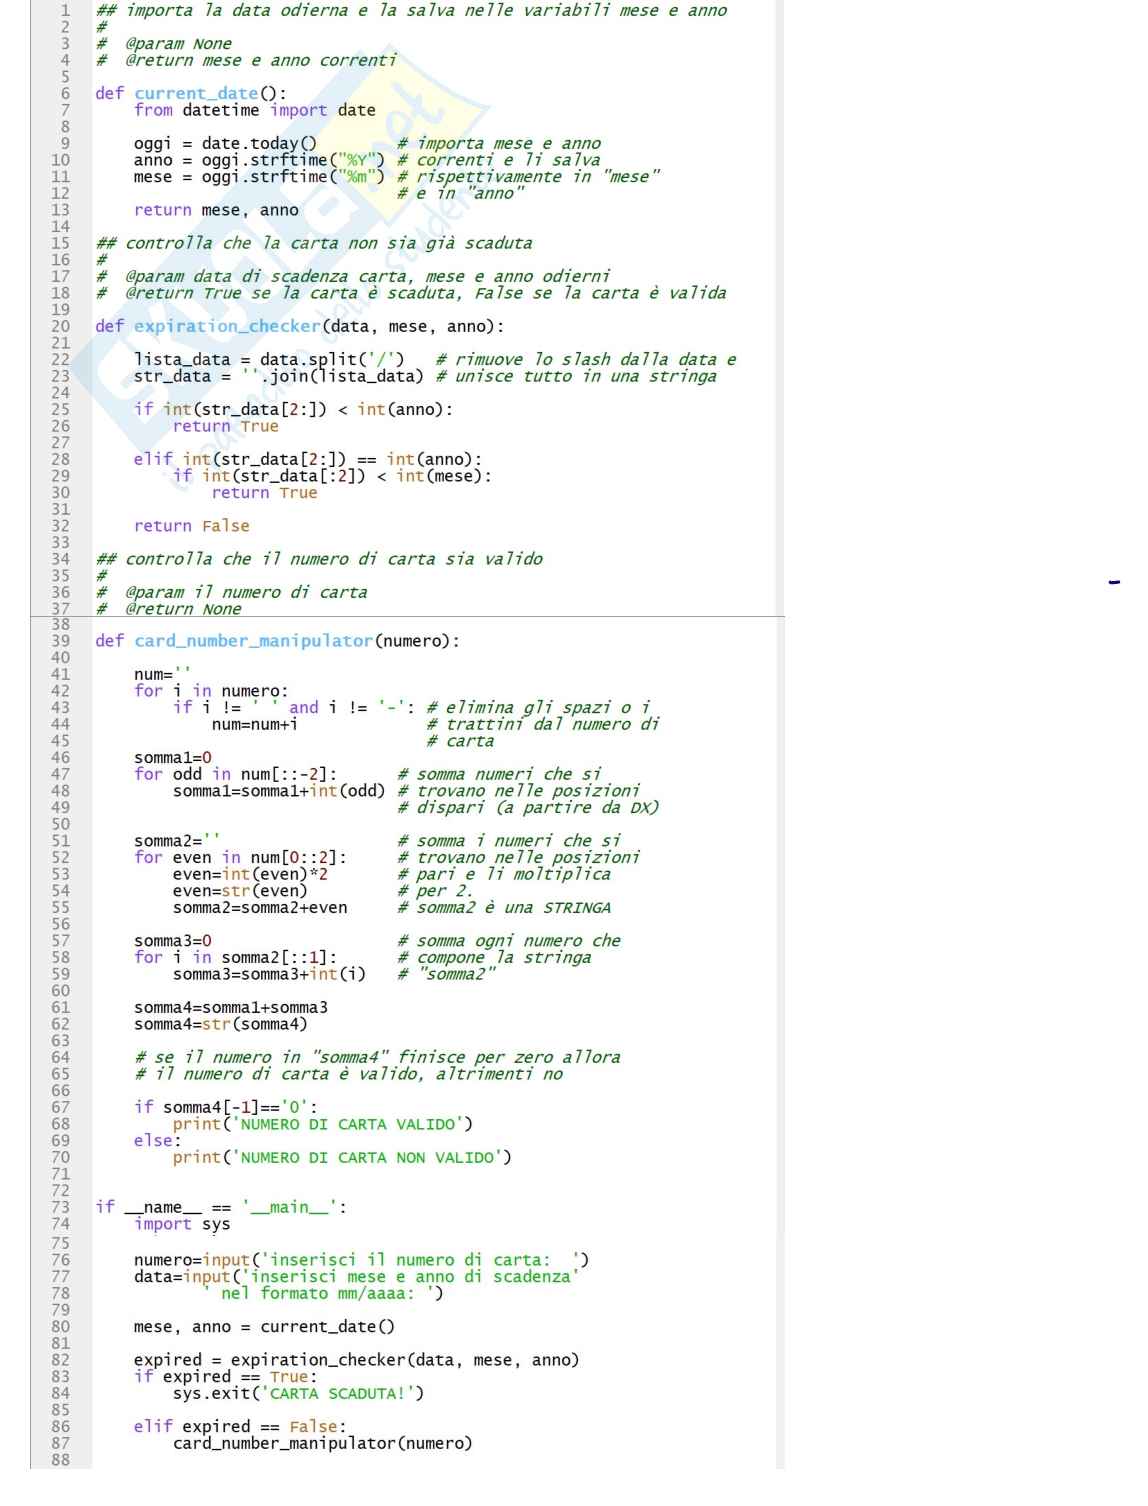Click the 'somma4=somma1+somma3' line
The width and height of the screenshot is (1148, 1506).
point(230,1007)
